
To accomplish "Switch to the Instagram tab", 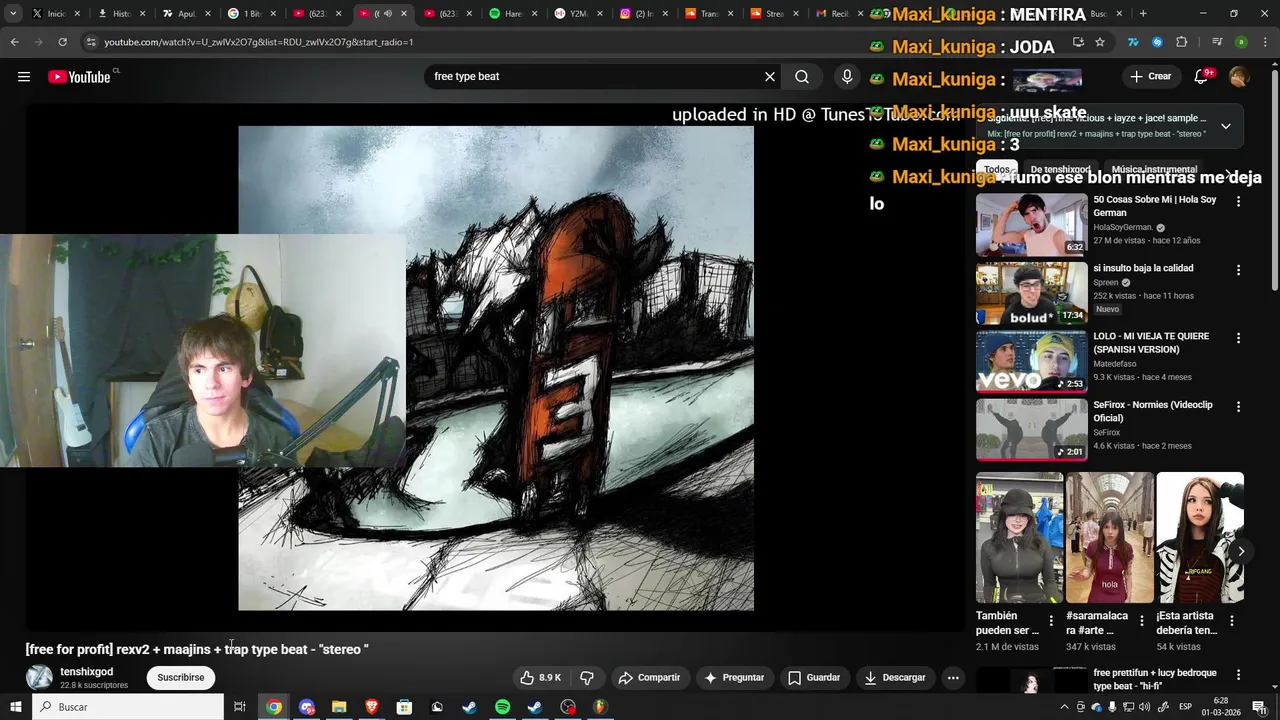I will (643, 14).
